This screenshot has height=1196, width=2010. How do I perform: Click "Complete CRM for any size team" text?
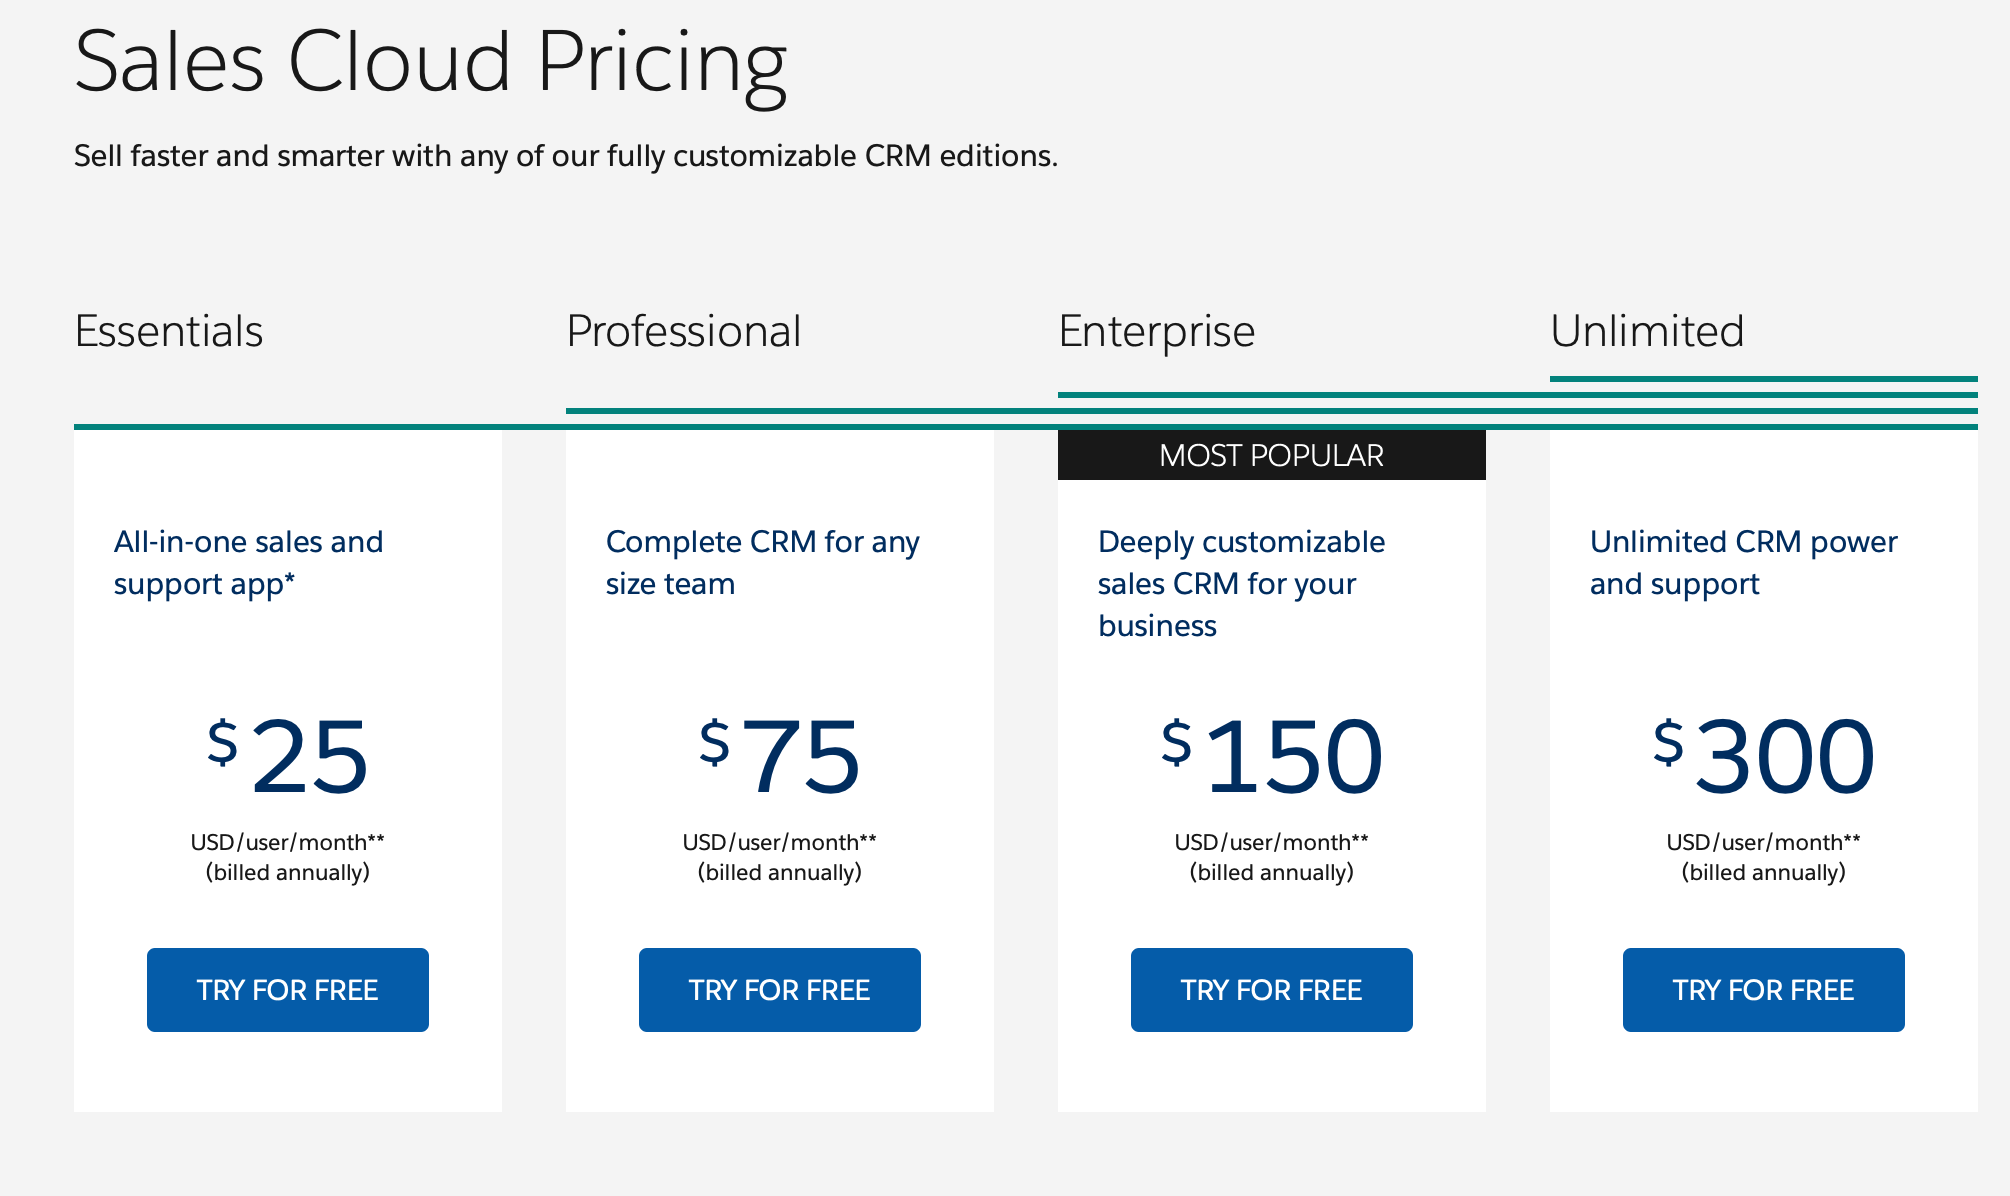(x=762, y=563)
